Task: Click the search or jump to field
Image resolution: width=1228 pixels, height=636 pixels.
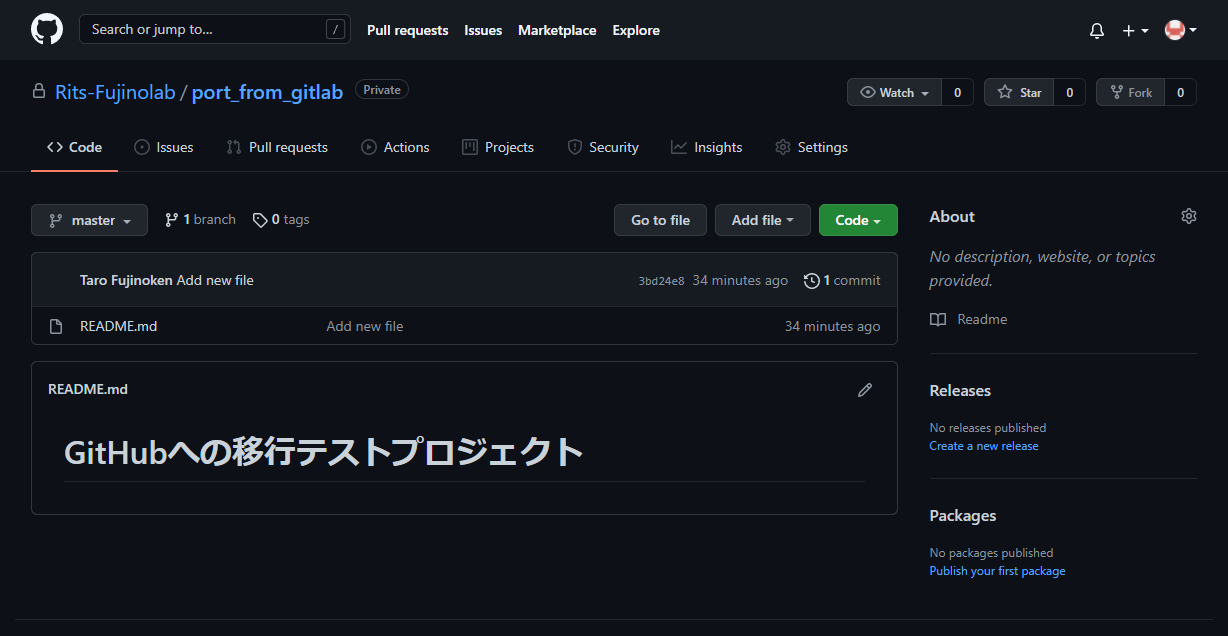Action: point(214,29)
